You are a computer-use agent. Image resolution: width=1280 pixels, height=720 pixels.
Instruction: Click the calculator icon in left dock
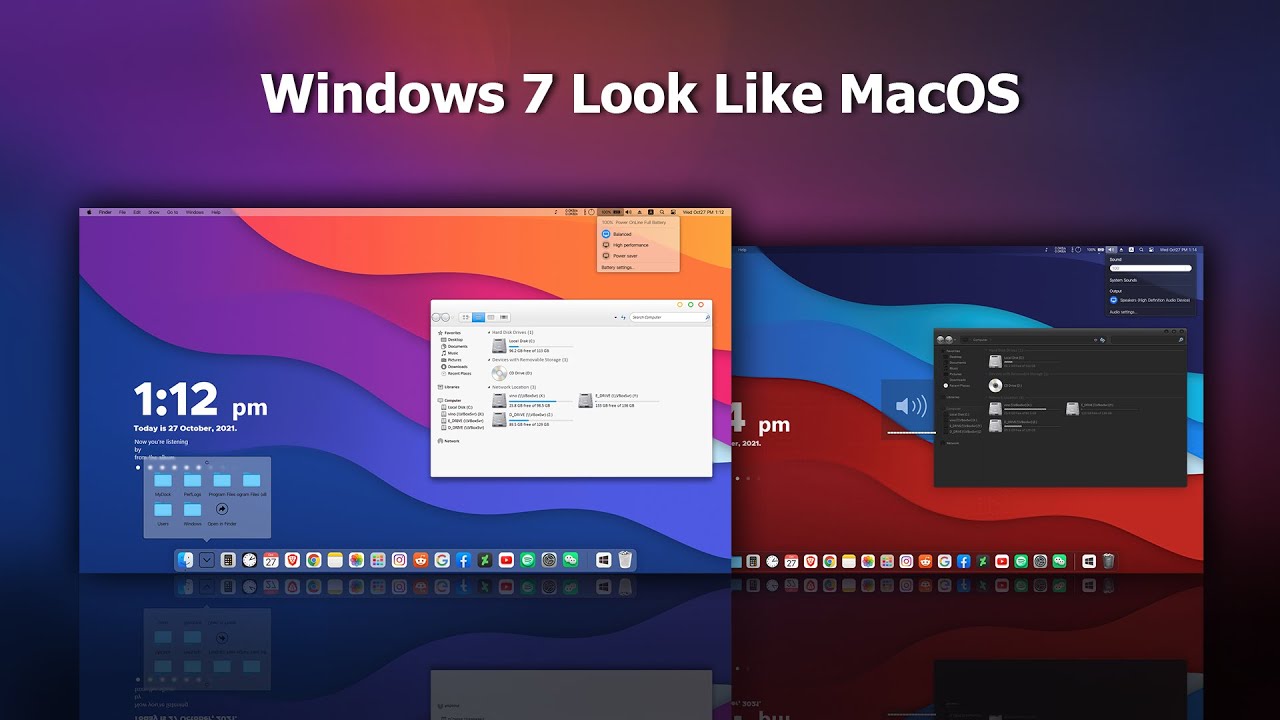tap(228, 560)
